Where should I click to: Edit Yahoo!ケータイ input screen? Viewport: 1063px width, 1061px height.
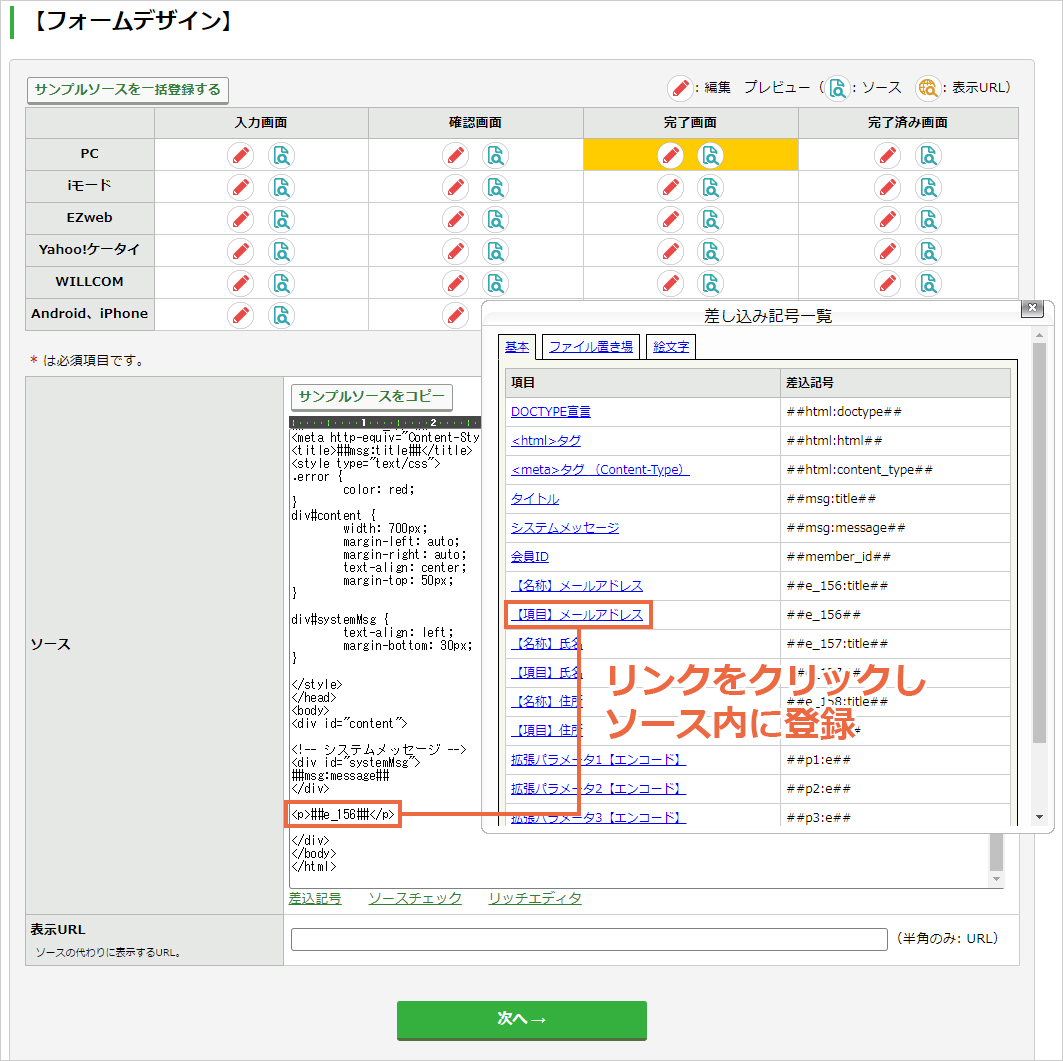[241, 251]
